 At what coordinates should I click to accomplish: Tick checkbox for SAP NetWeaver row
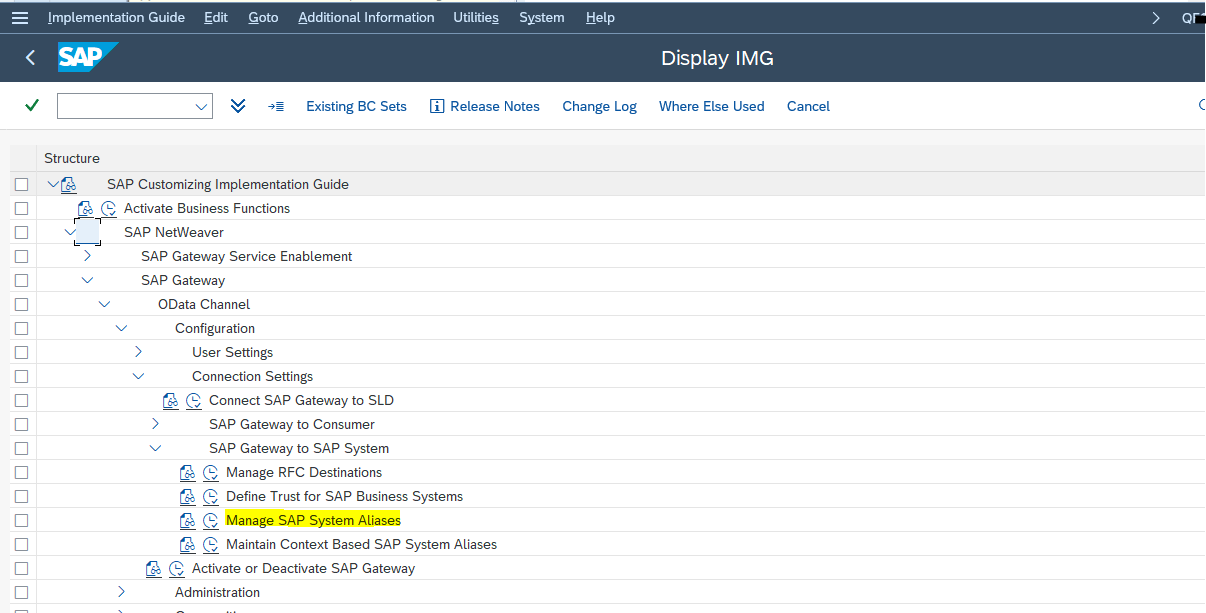tap(21, 232)
